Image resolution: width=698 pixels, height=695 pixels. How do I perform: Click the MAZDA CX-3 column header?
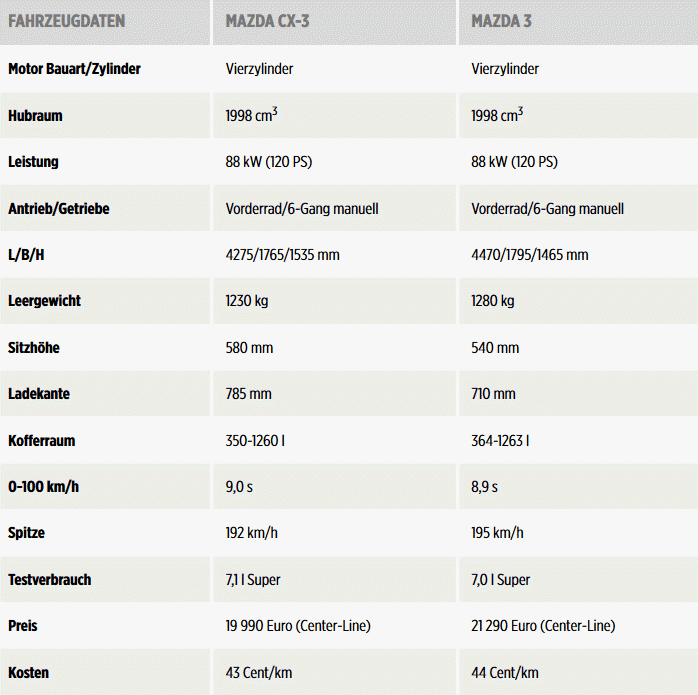[267, 21]
